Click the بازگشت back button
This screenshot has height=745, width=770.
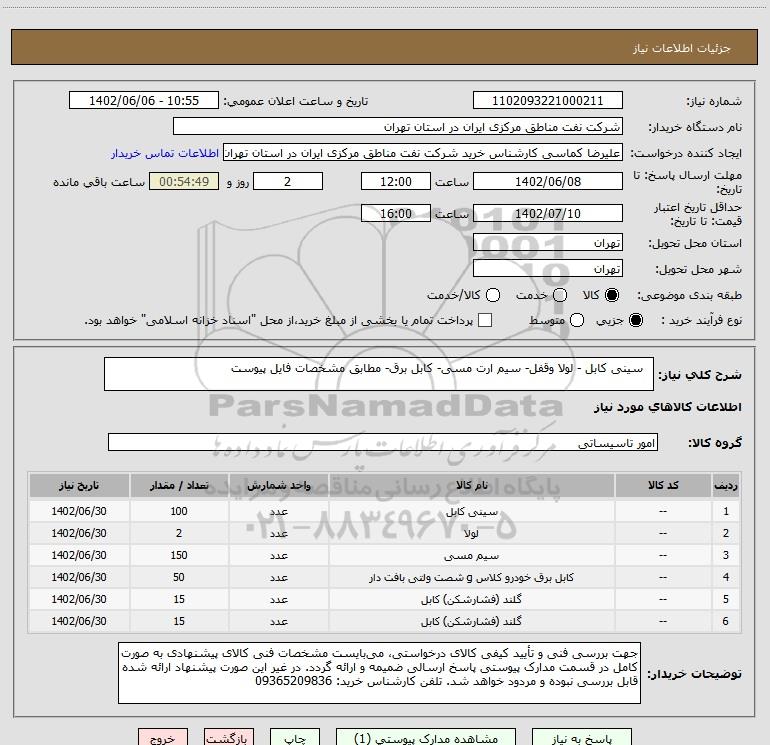click(229, 738)
